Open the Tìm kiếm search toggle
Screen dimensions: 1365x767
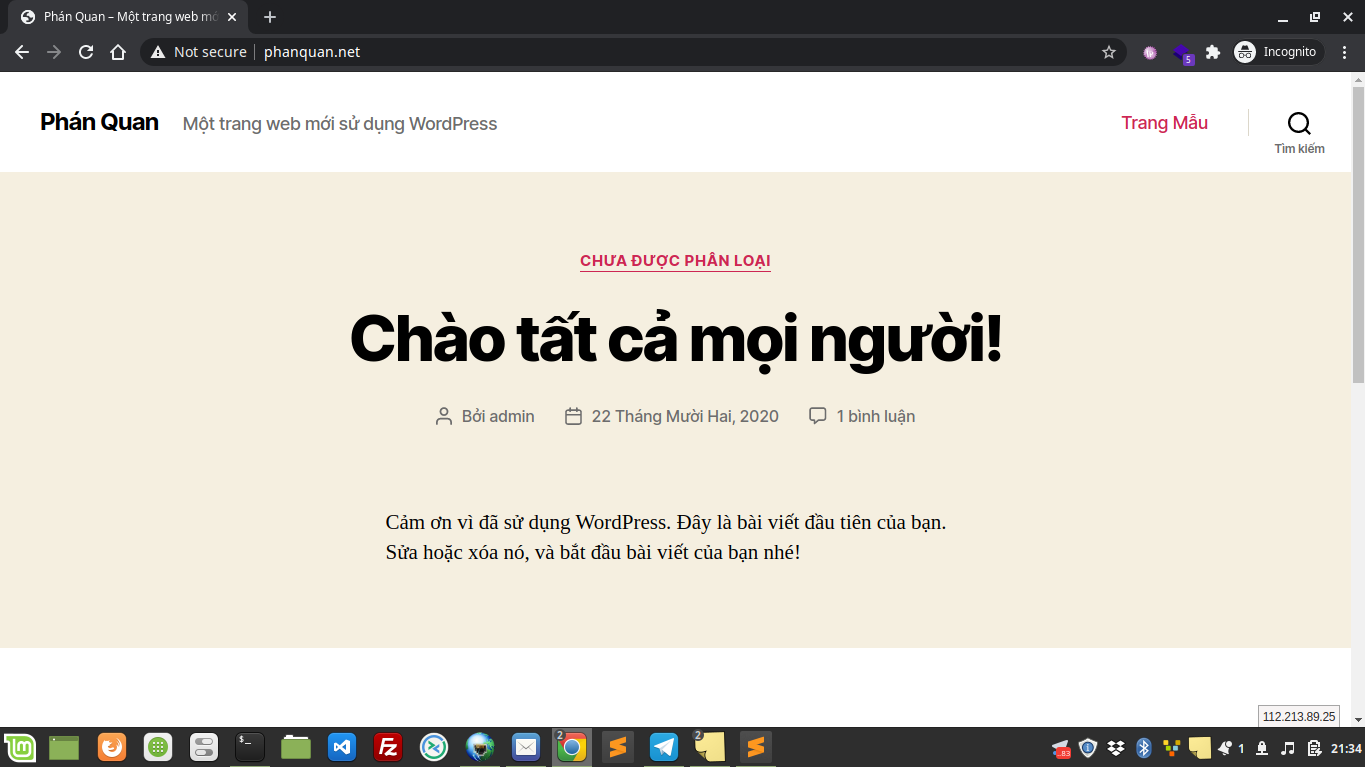click(x=1299, y=132)
